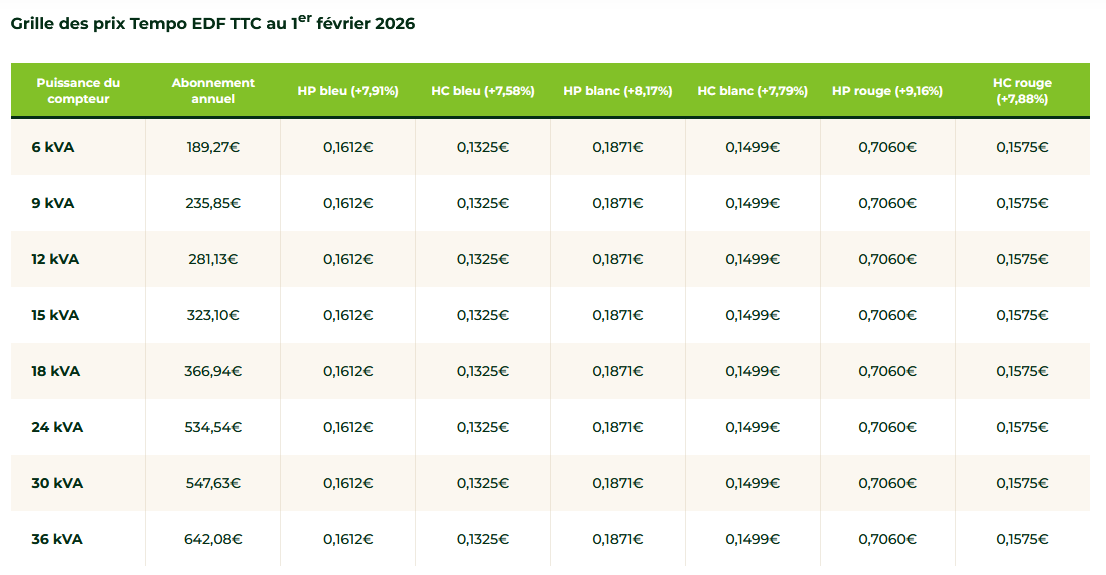Click the "HC rouge (+7,88%)" header
Screen dimensions: 1106x575
[x=1022, y=91]
